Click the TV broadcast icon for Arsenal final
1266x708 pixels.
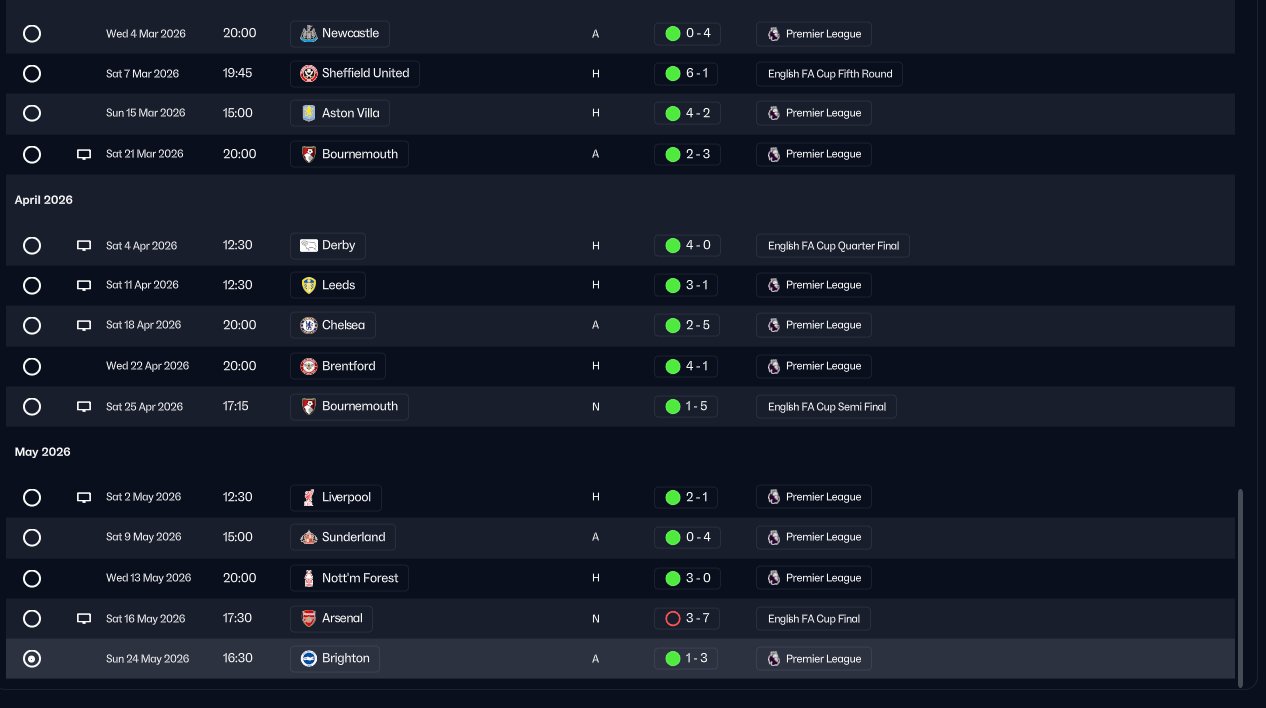(84, 619)
